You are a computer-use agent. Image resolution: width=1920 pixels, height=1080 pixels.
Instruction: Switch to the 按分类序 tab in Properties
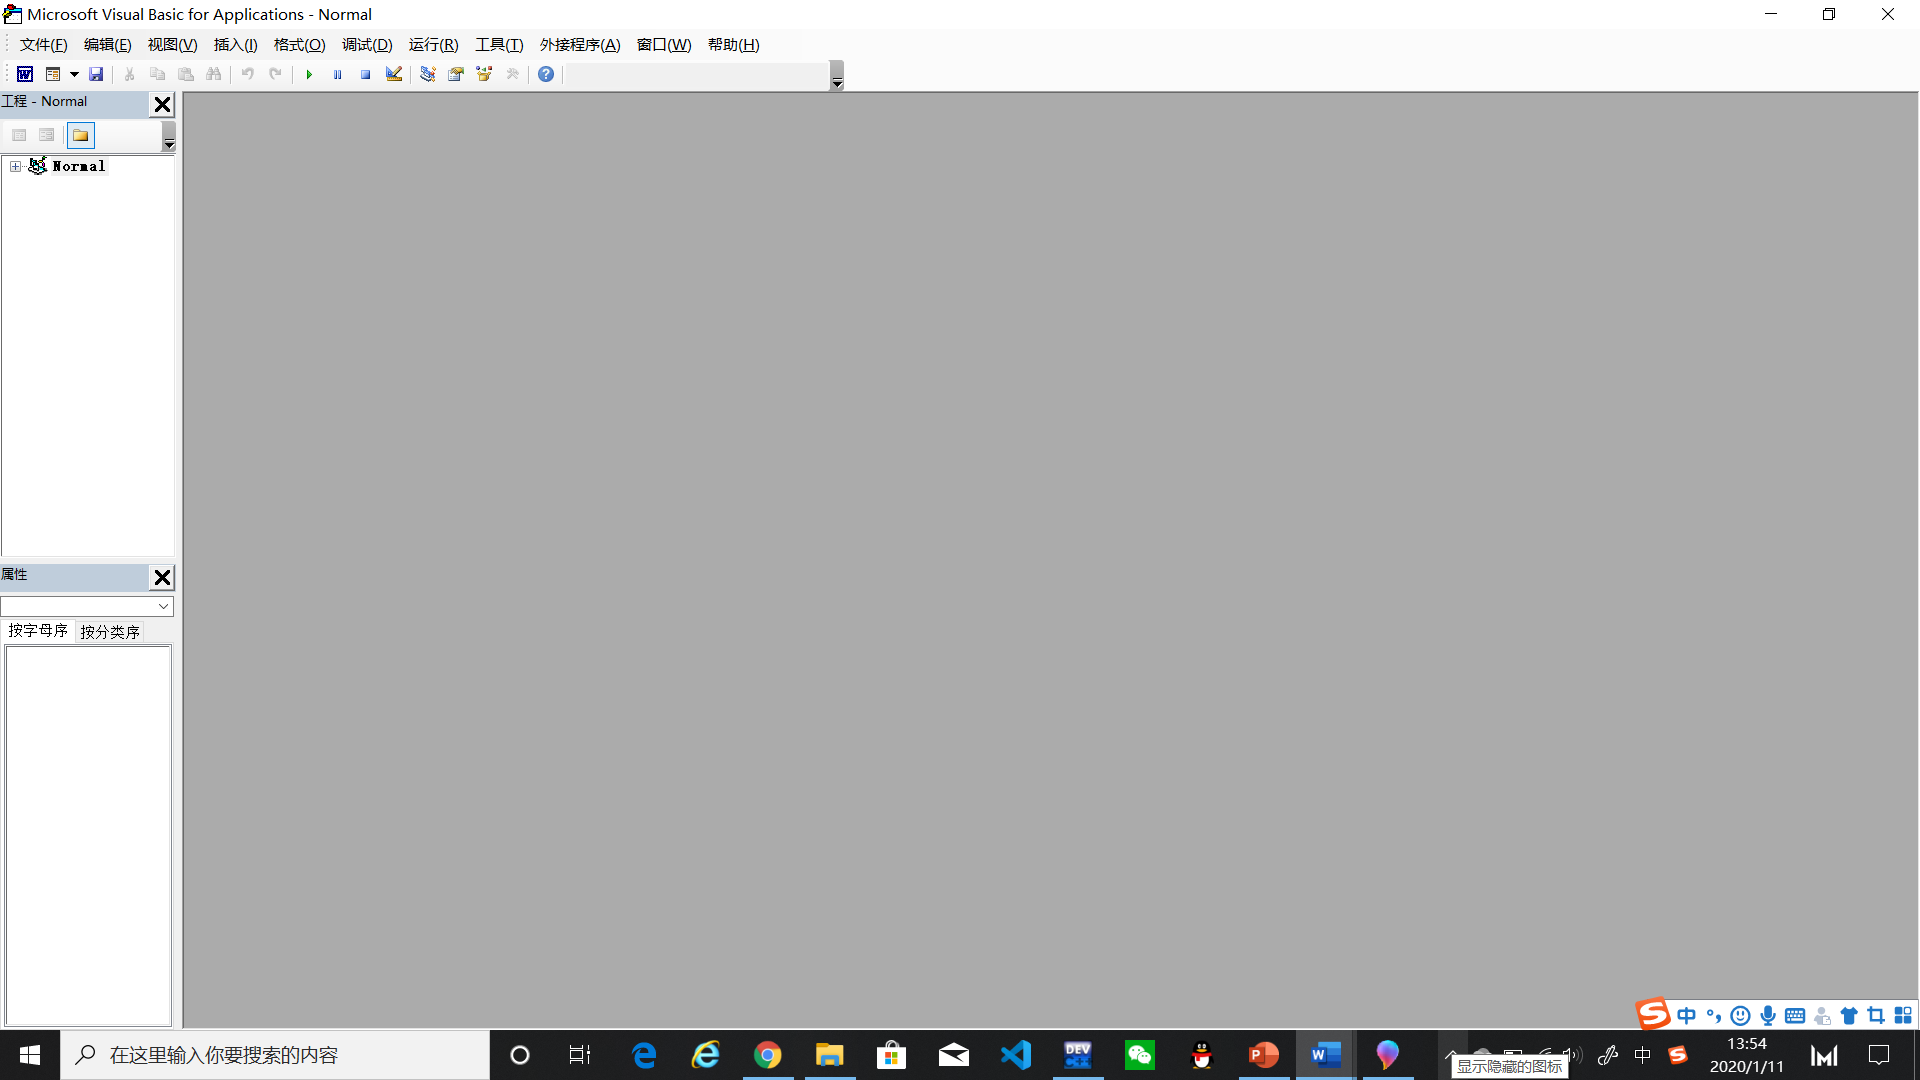pos(110,631)
